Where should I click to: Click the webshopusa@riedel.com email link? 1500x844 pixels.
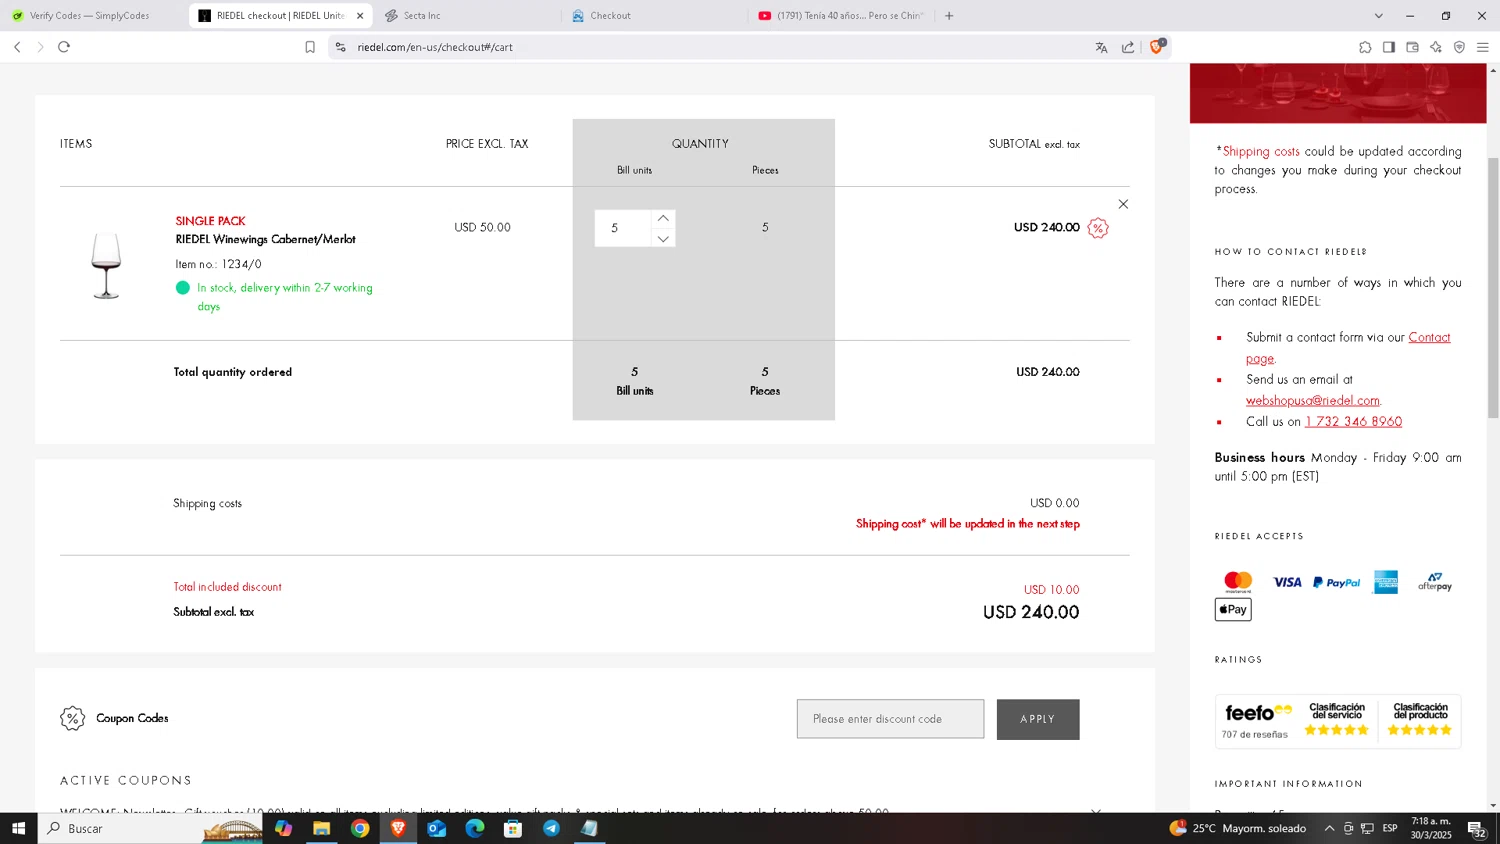[x=1312, y=400]
